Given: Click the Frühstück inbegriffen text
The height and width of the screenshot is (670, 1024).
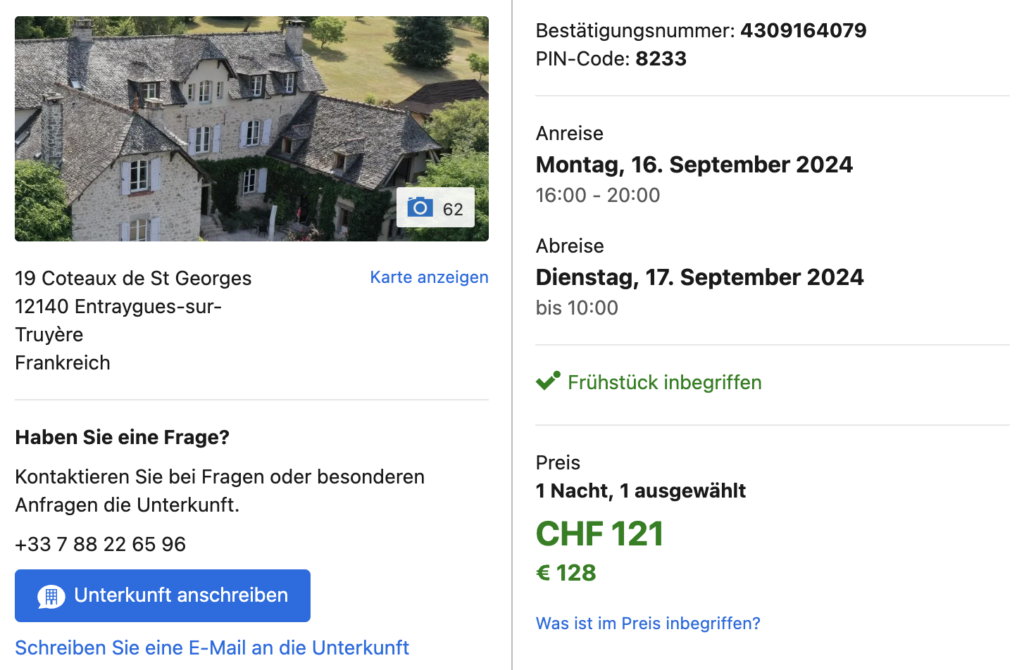Looking at the screenshot, I should click(664, 382).
